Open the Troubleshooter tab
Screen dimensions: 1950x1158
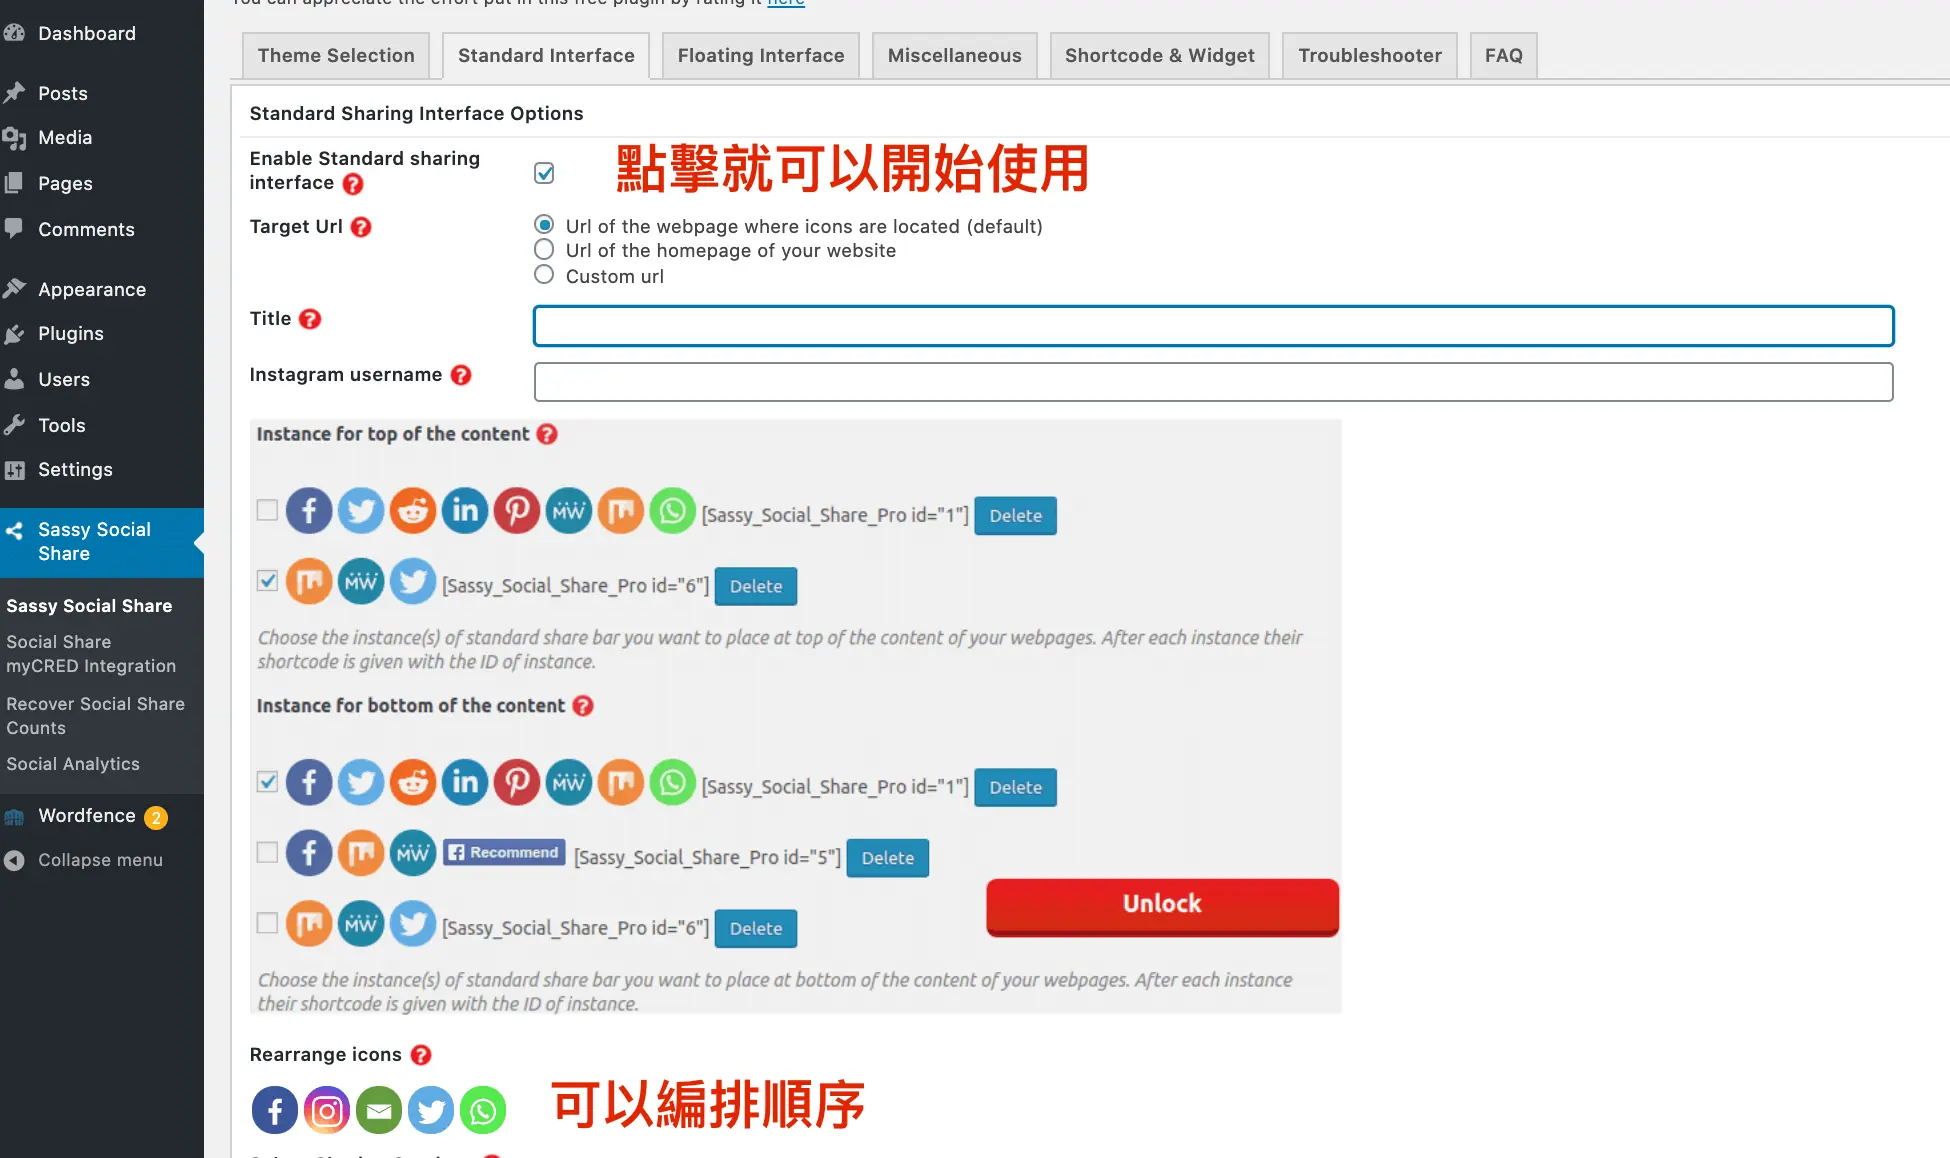click(1370, 56)
